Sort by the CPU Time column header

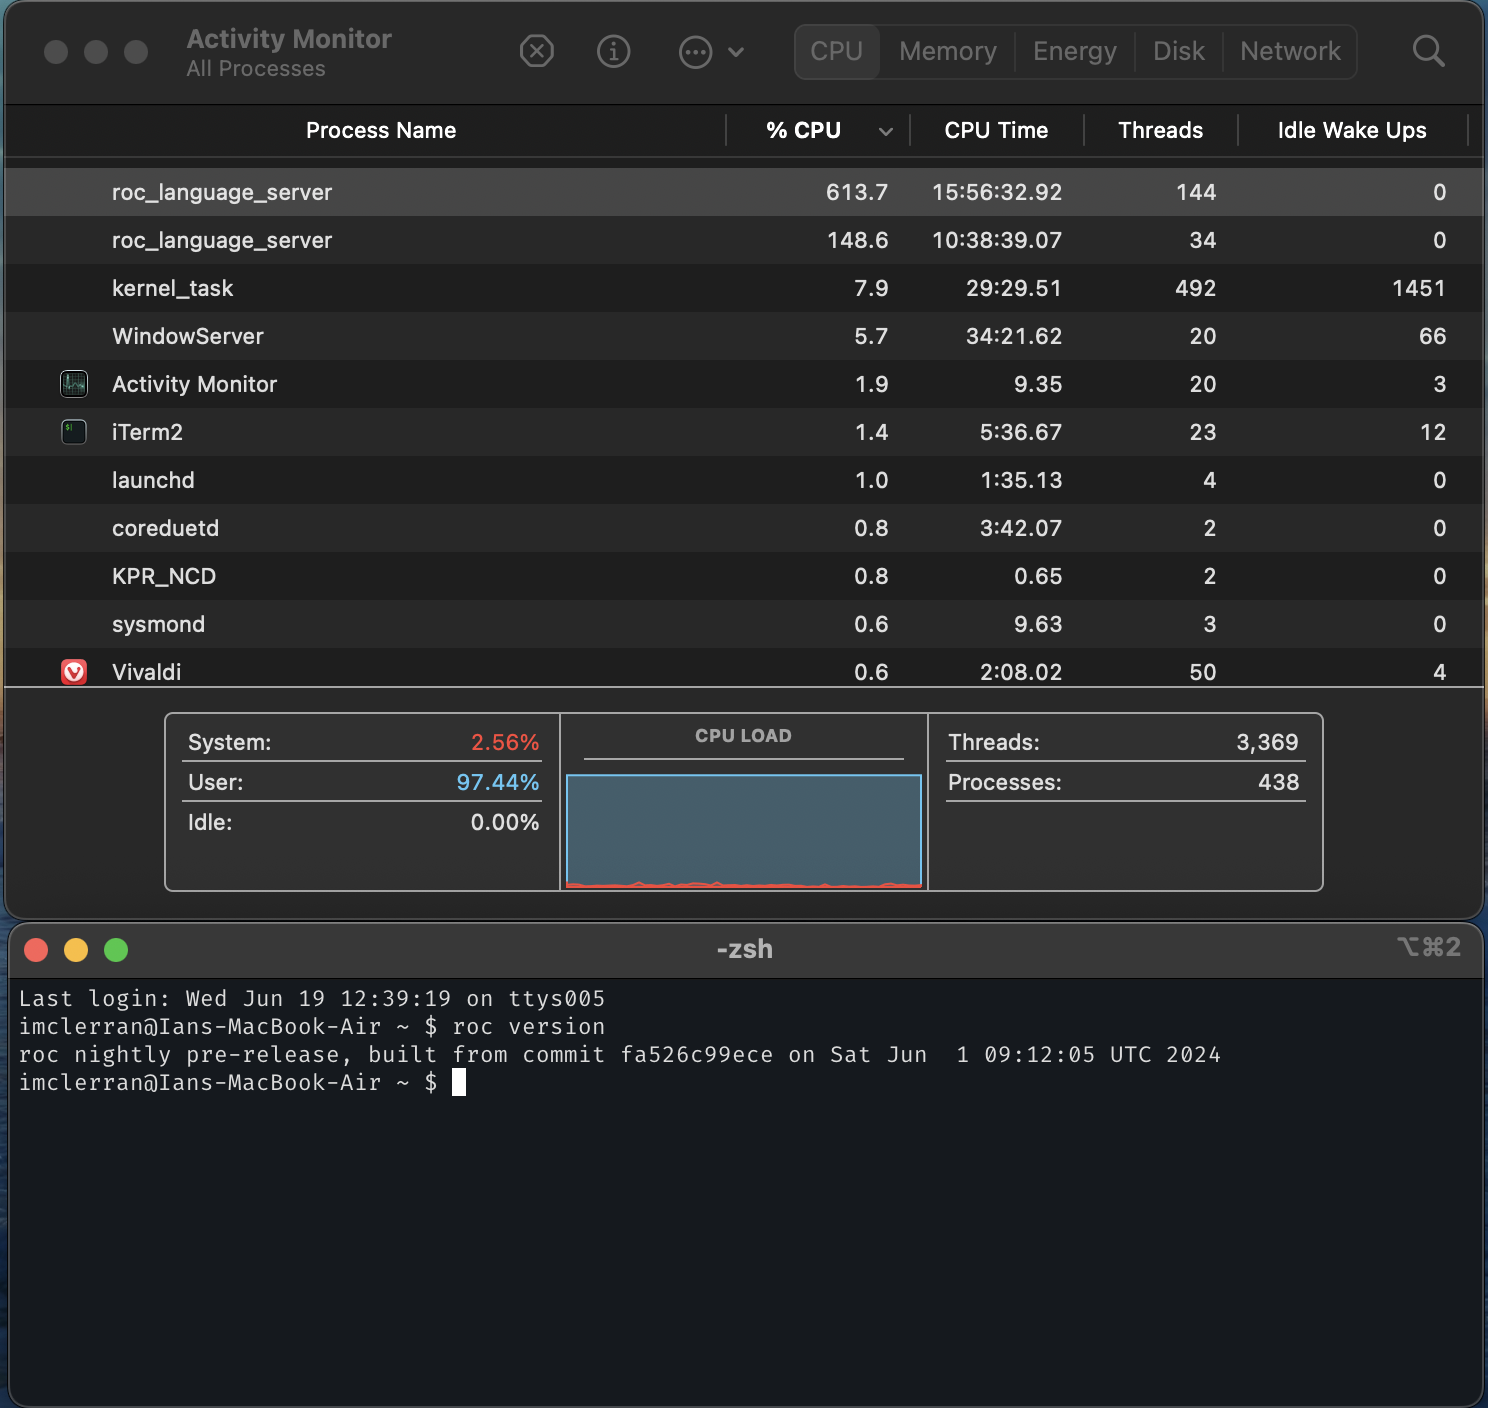point(996,130)
